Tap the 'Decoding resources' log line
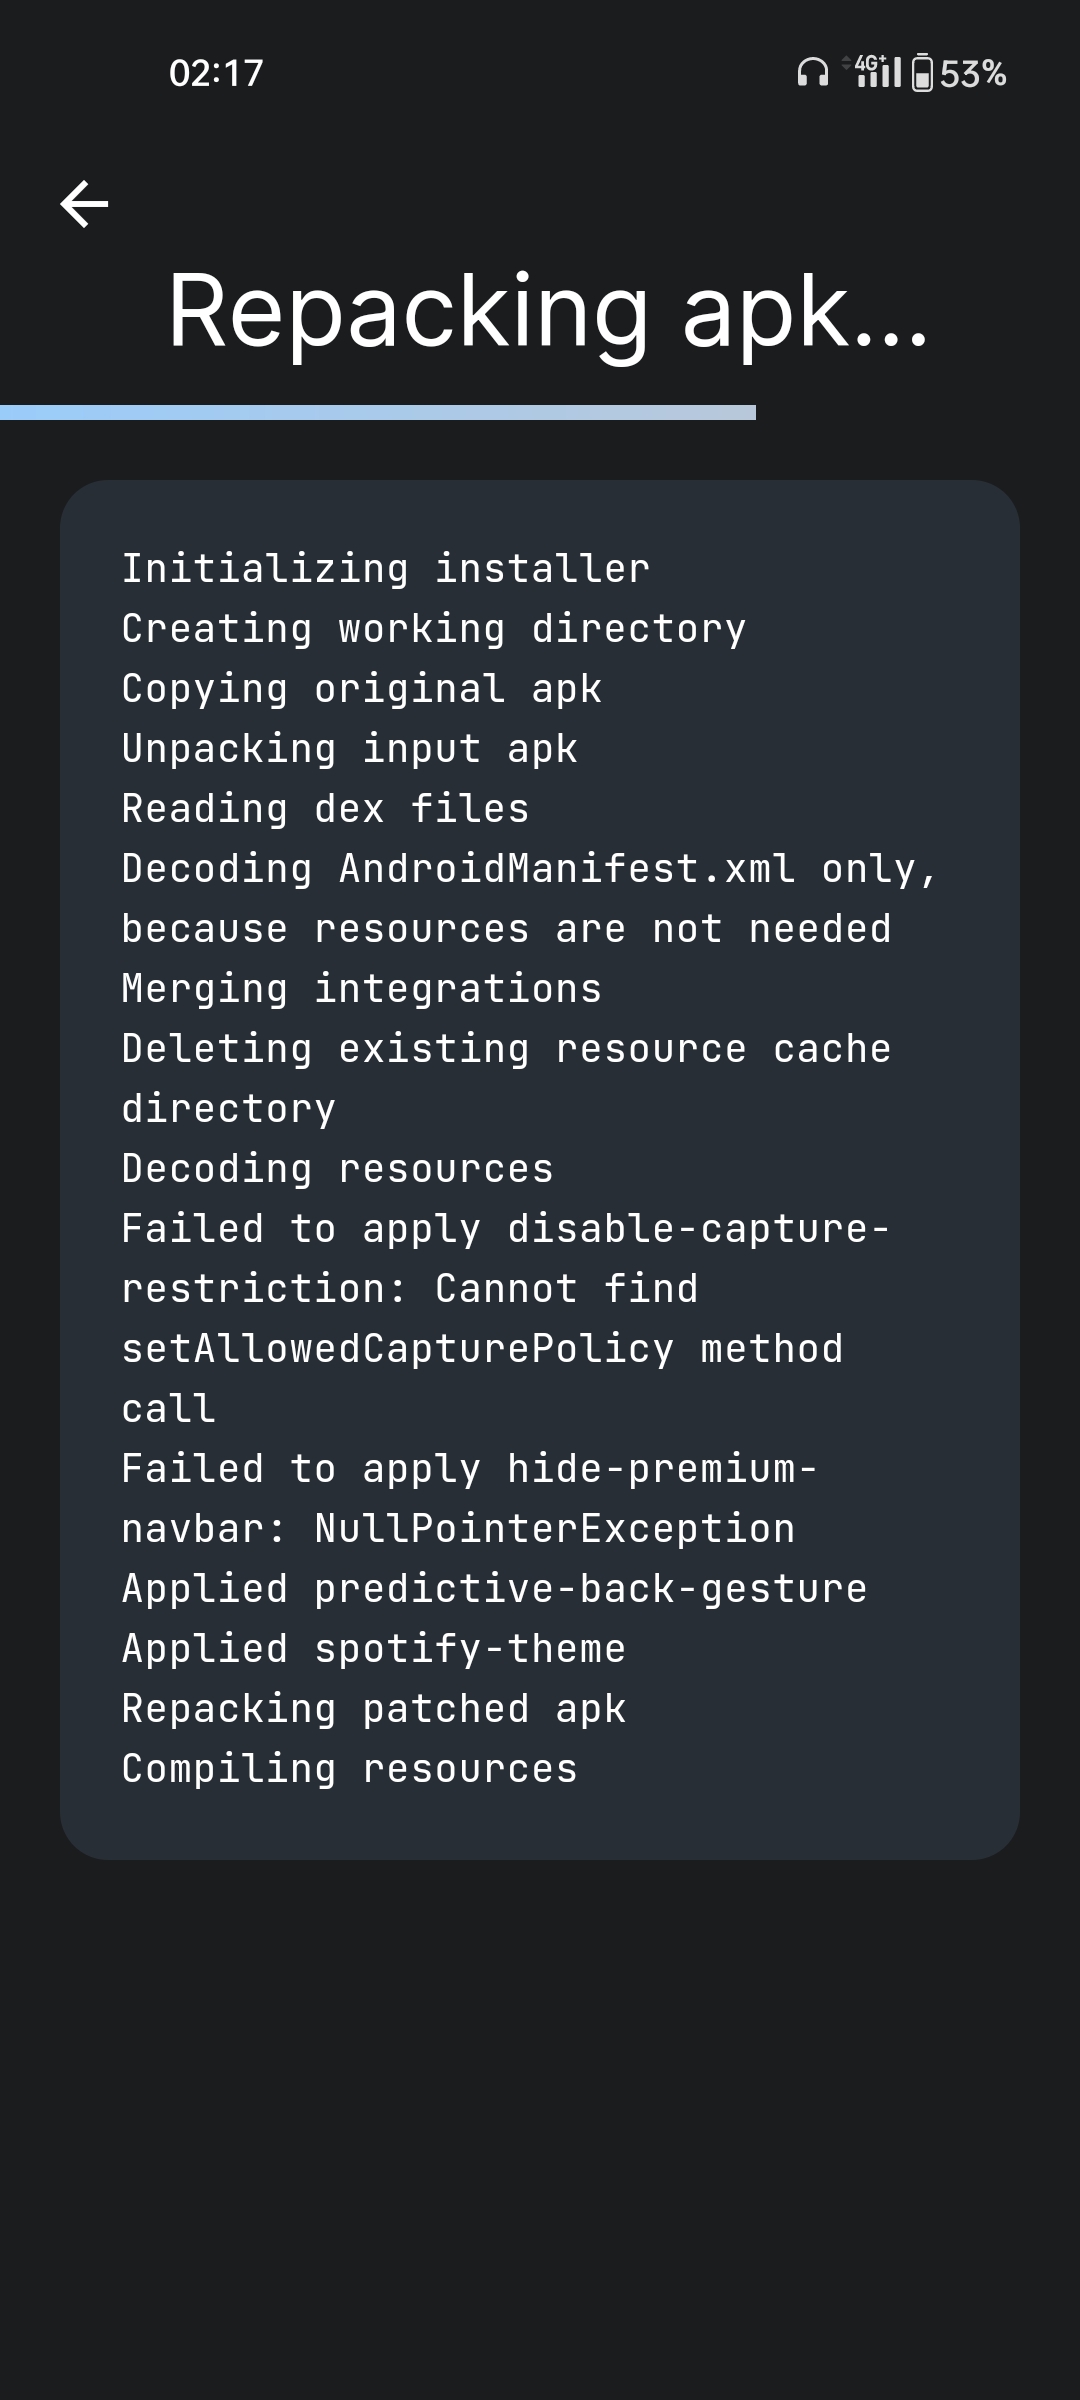 336,1167
